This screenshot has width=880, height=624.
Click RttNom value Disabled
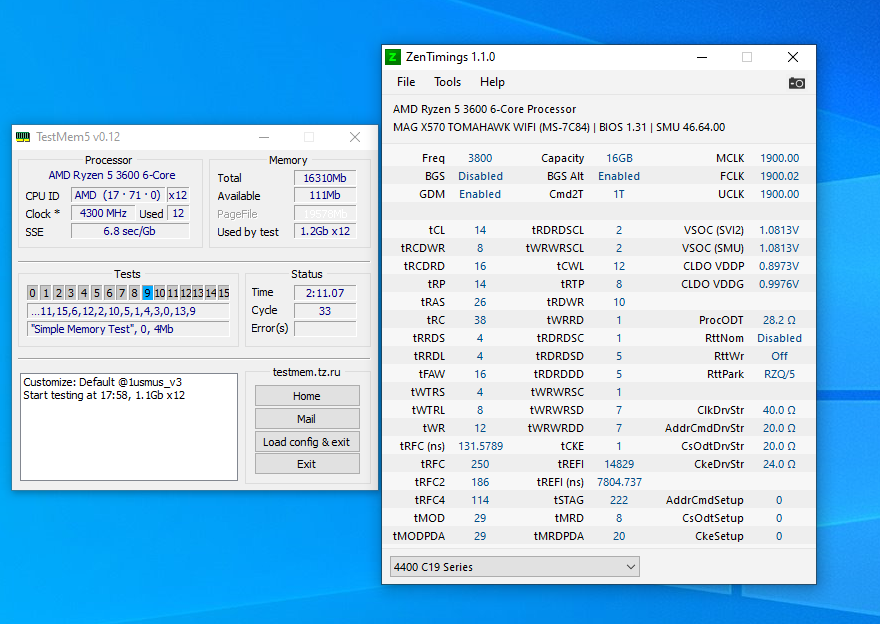(779, 338)
